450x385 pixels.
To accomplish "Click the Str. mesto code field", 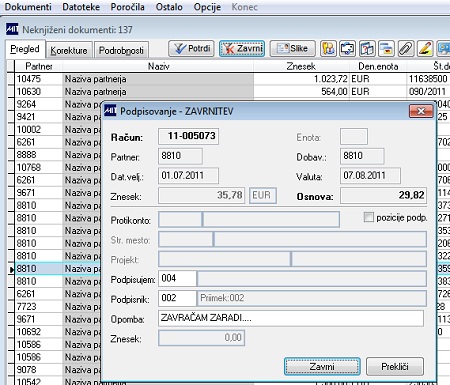I will [x=185, y=239].
